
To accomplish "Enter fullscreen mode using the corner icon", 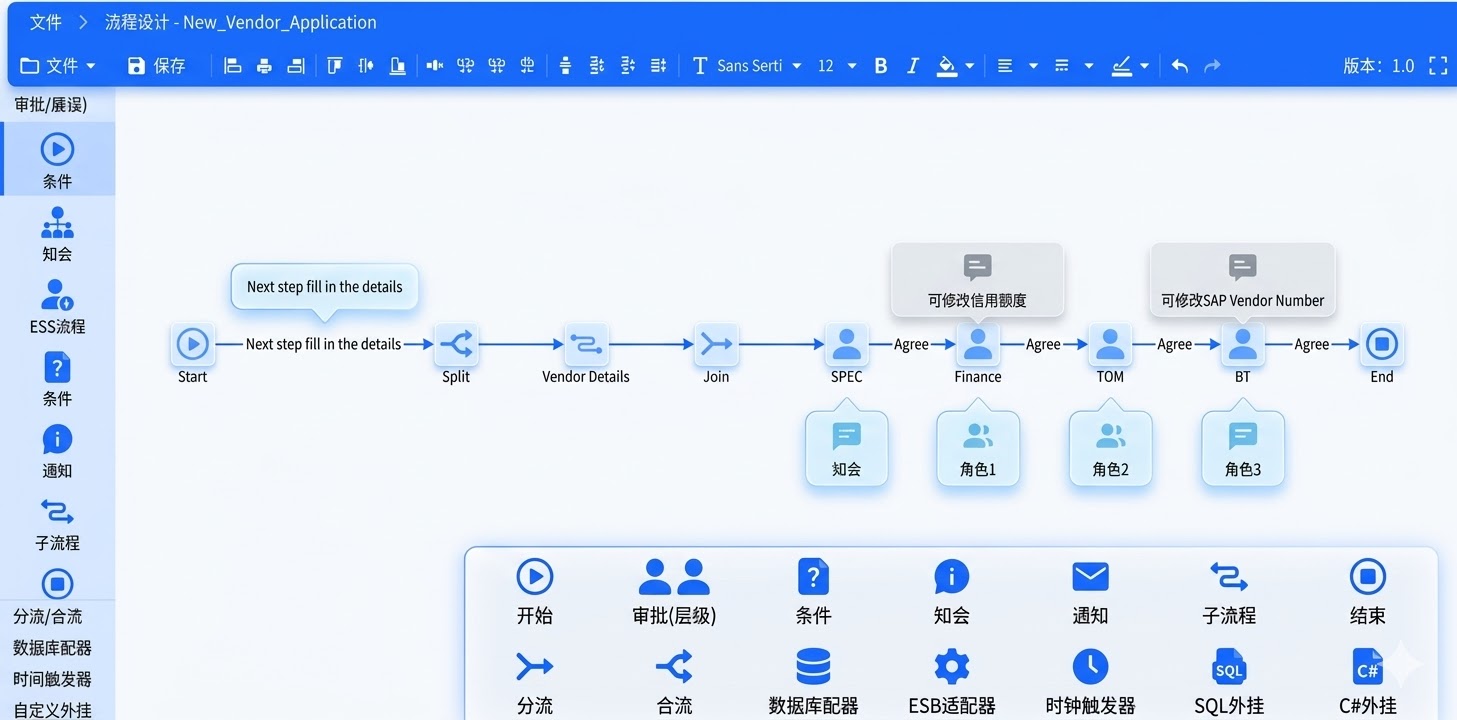I will click(x=1438, y=66).
